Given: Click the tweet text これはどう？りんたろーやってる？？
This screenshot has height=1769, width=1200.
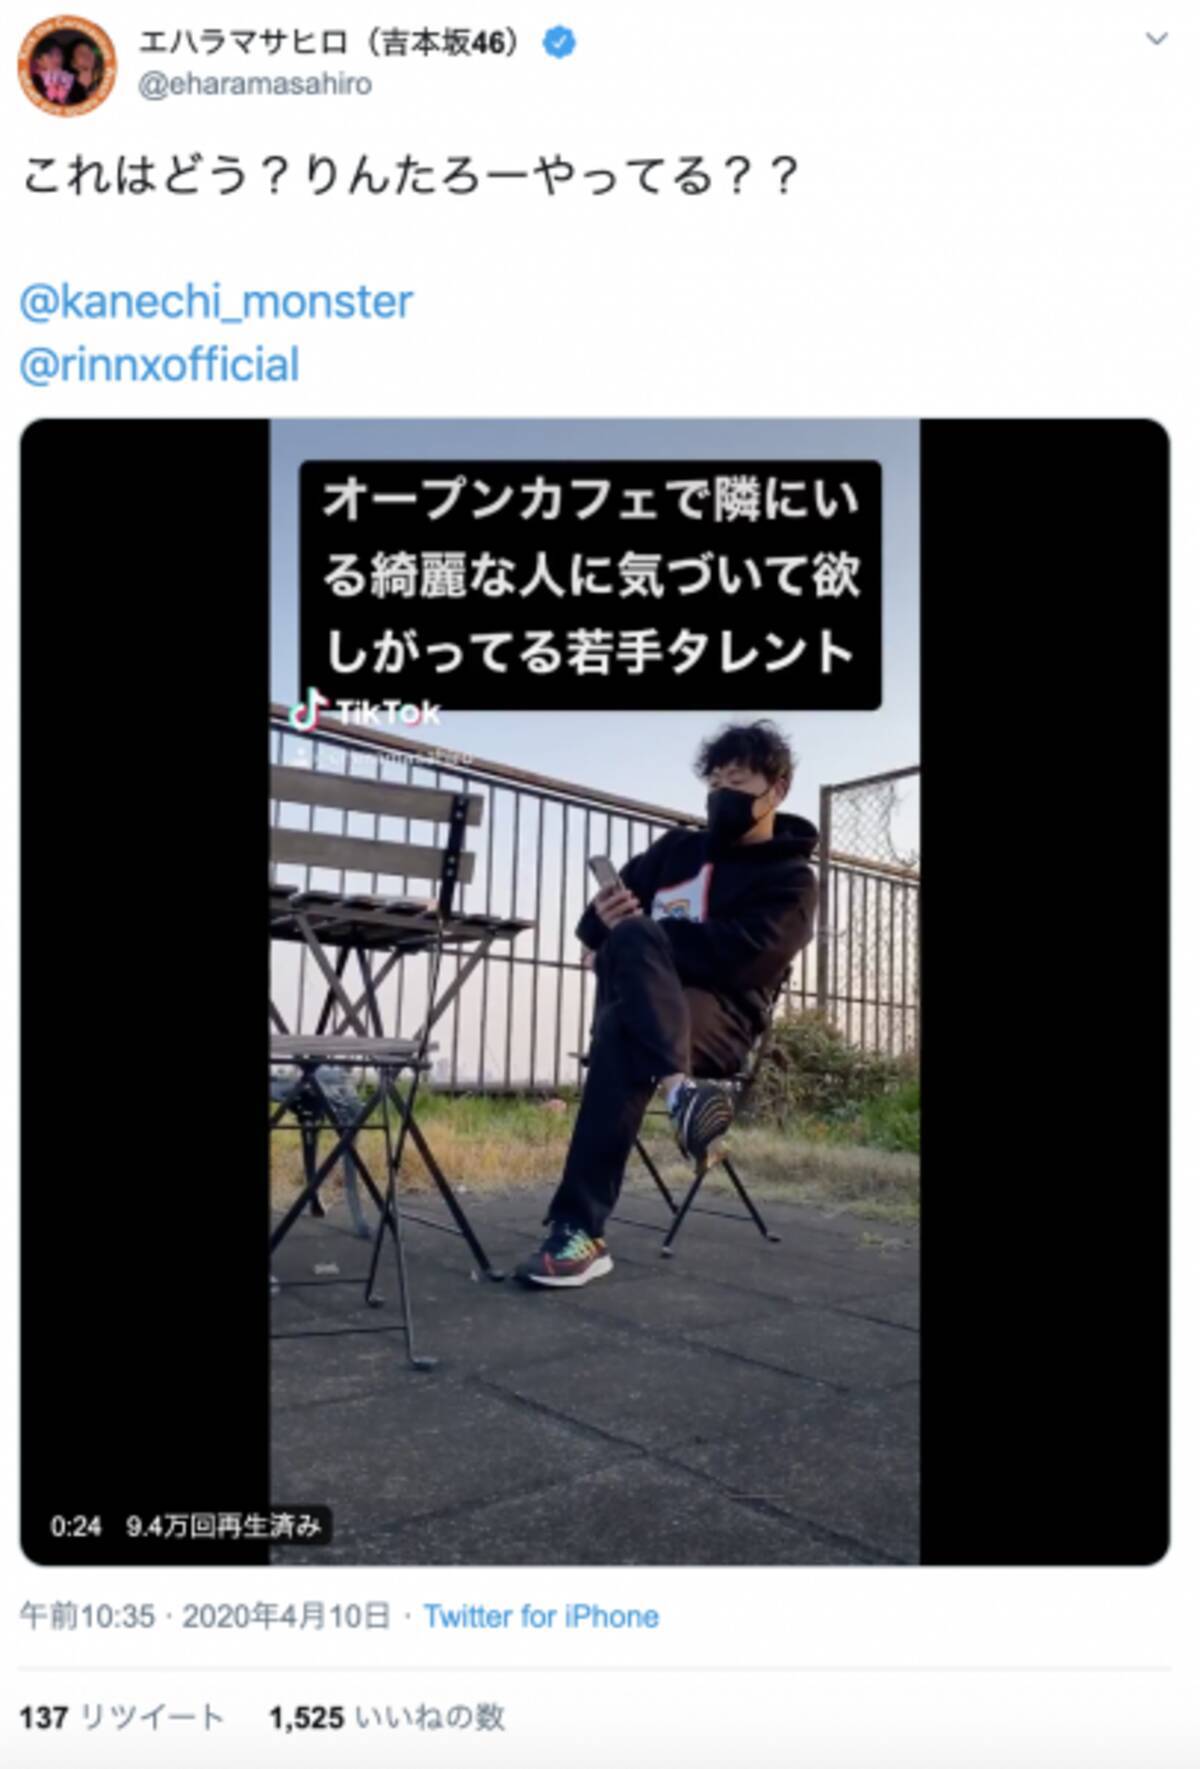Looking at the screenshot, I should point(411,176).
